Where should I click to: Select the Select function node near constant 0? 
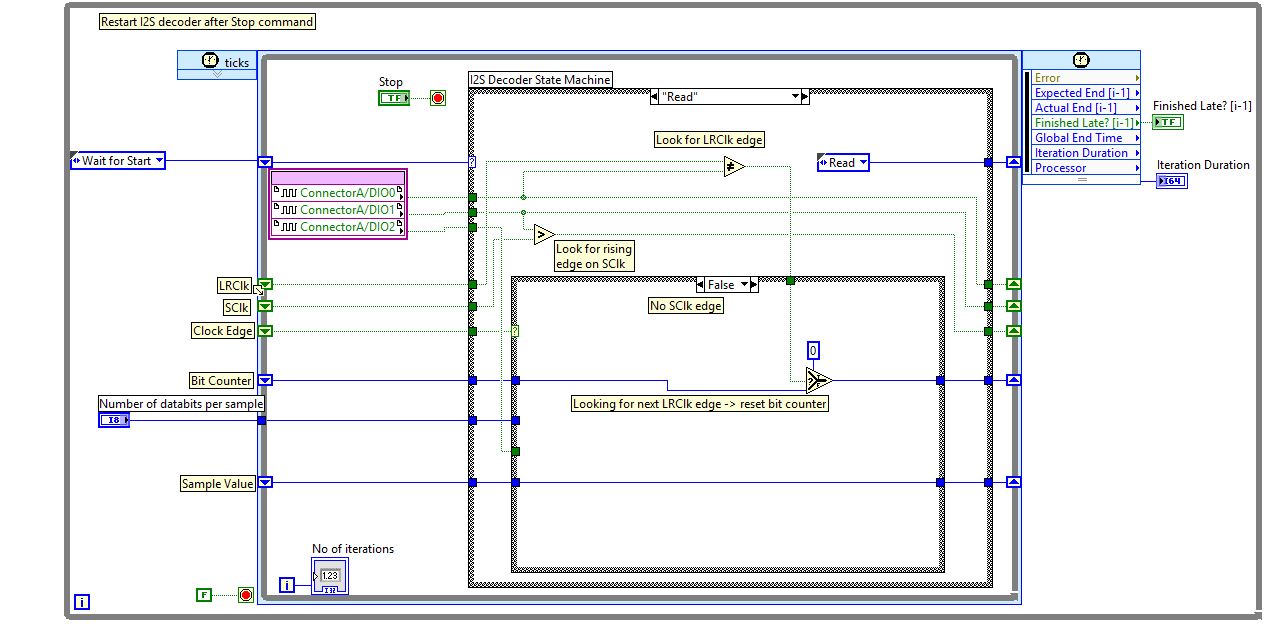point(818,380)
